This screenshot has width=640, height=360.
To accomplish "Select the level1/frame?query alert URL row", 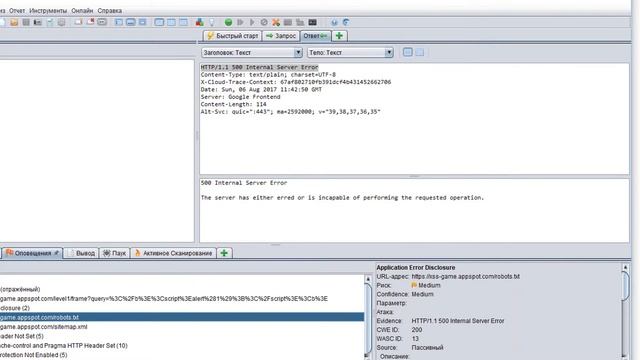I will coord(182,299).
